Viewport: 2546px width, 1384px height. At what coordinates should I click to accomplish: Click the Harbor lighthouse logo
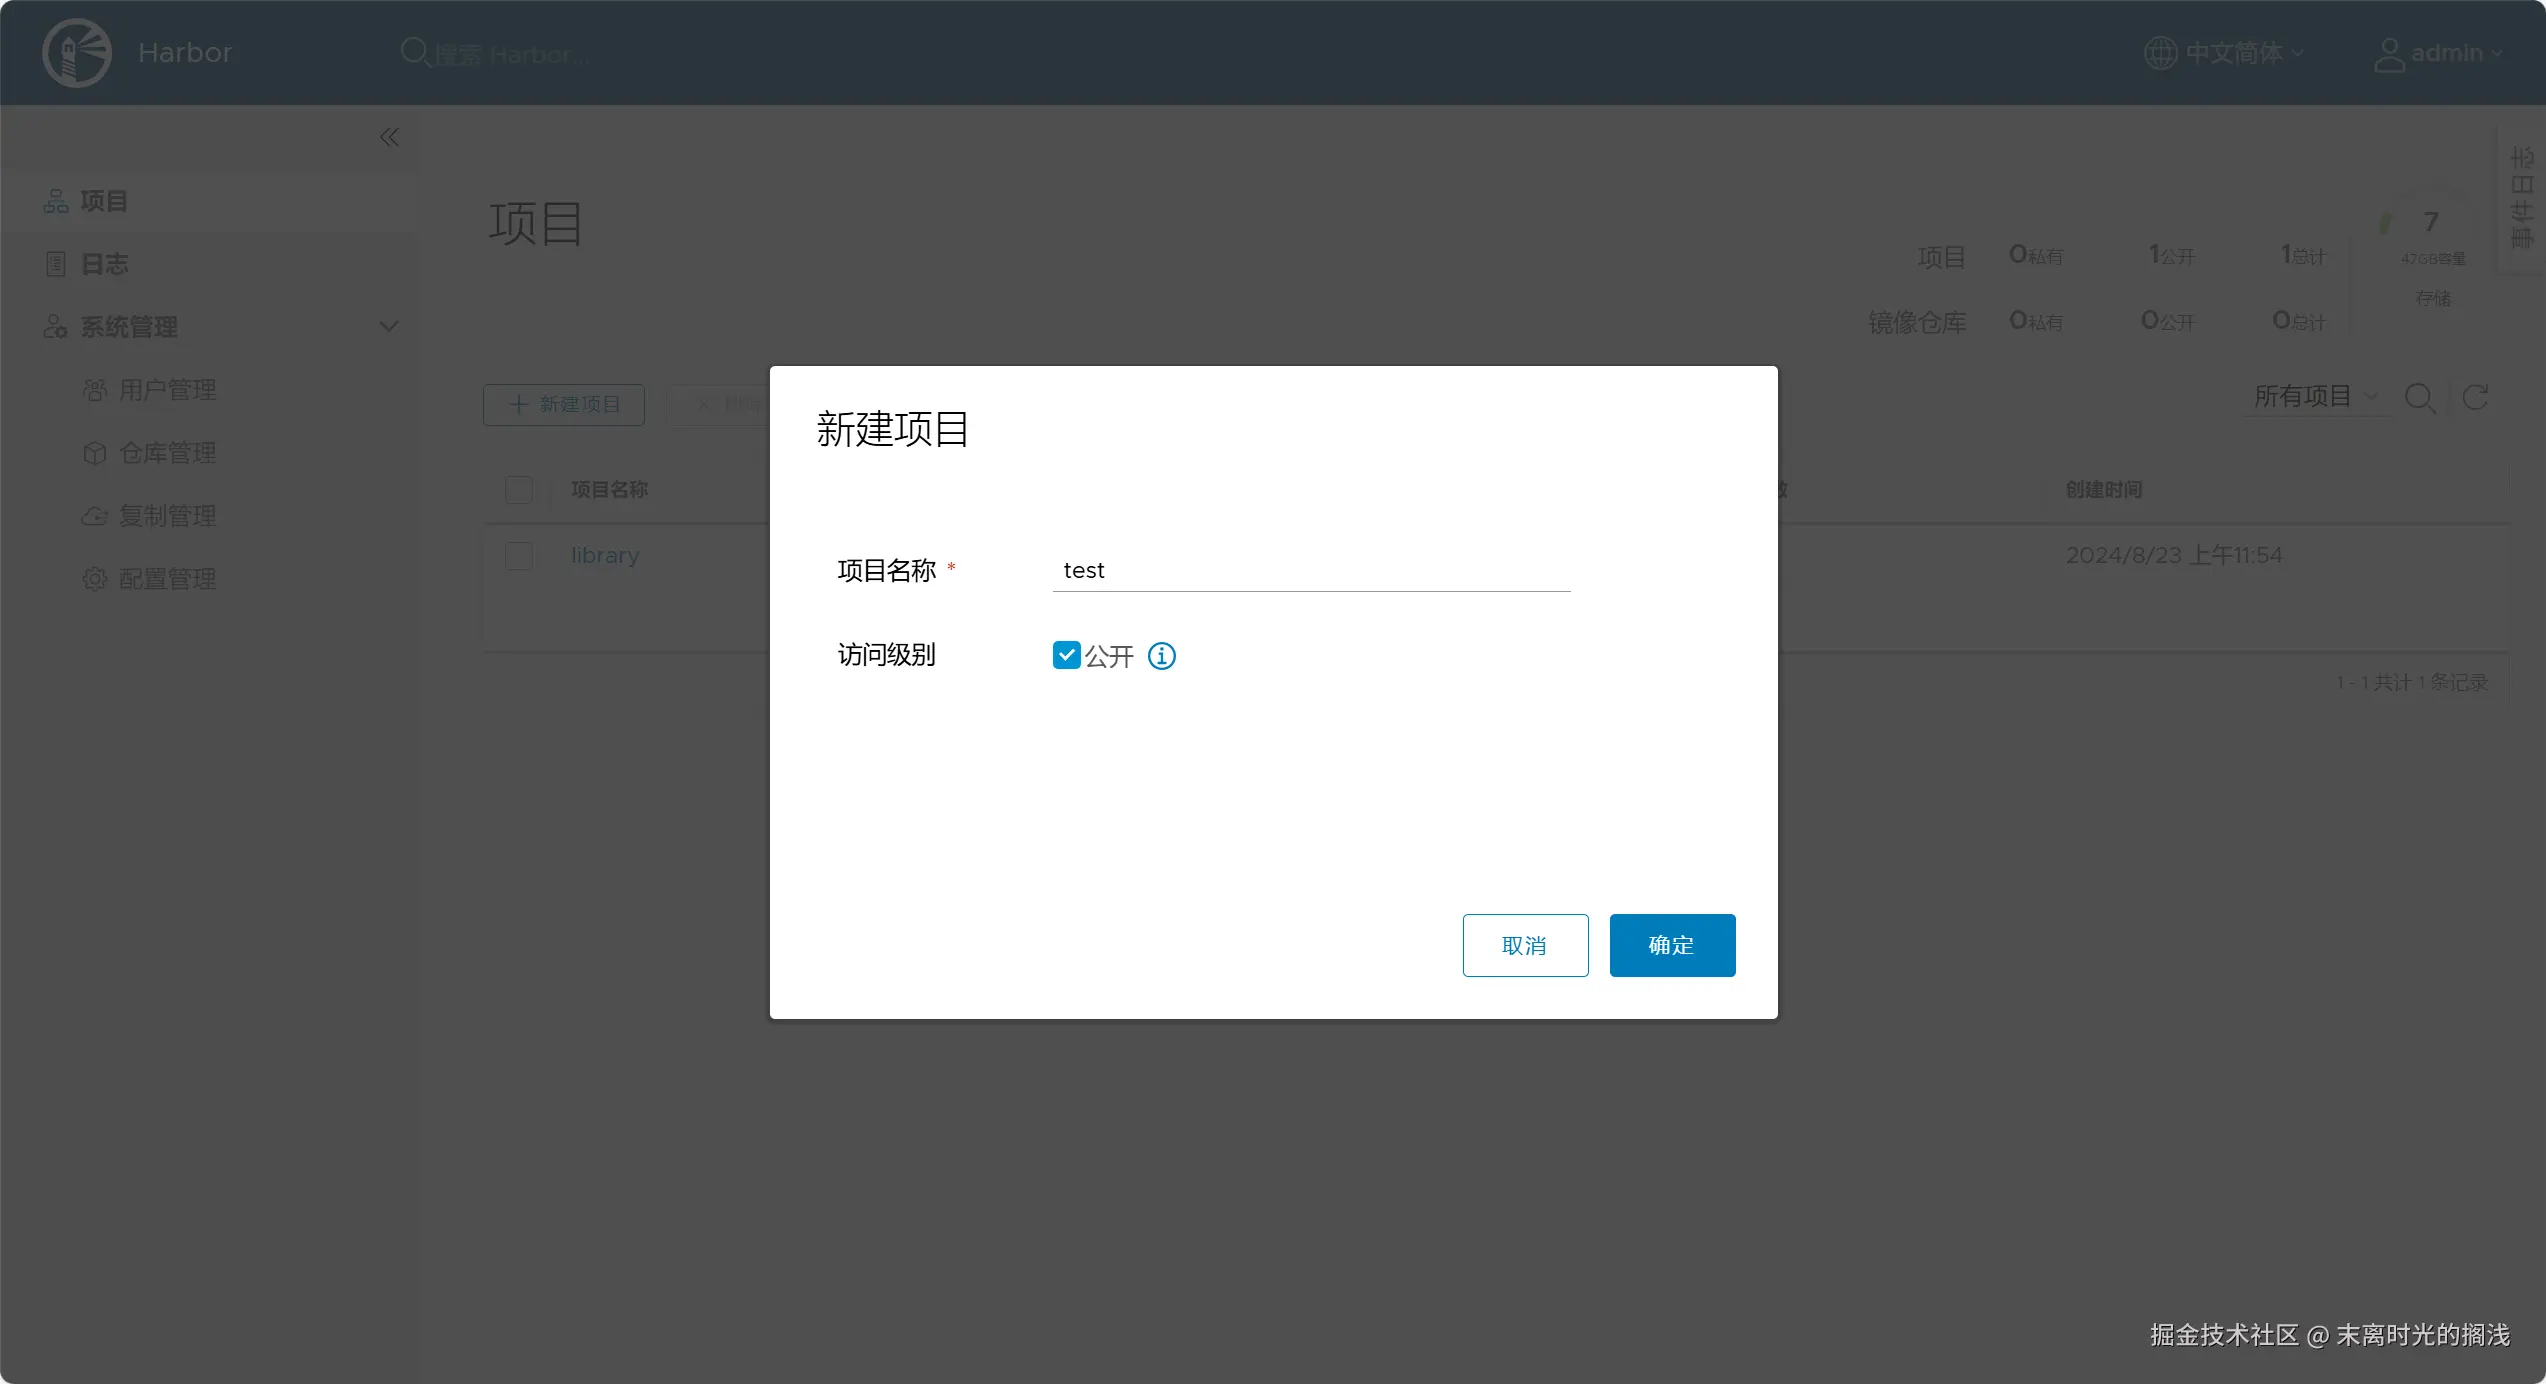click(x=77, y=53)
